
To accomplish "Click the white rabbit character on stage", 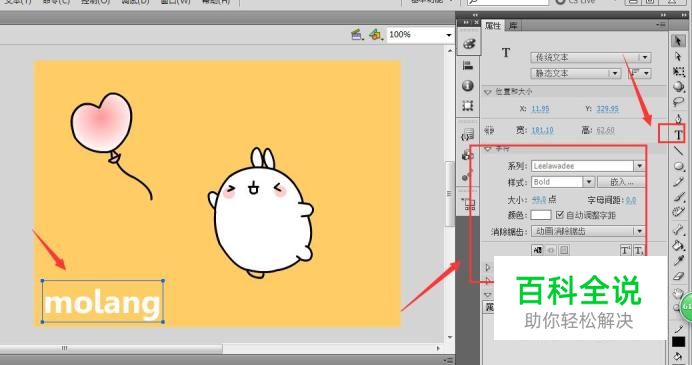I will [x=261, y=214].
